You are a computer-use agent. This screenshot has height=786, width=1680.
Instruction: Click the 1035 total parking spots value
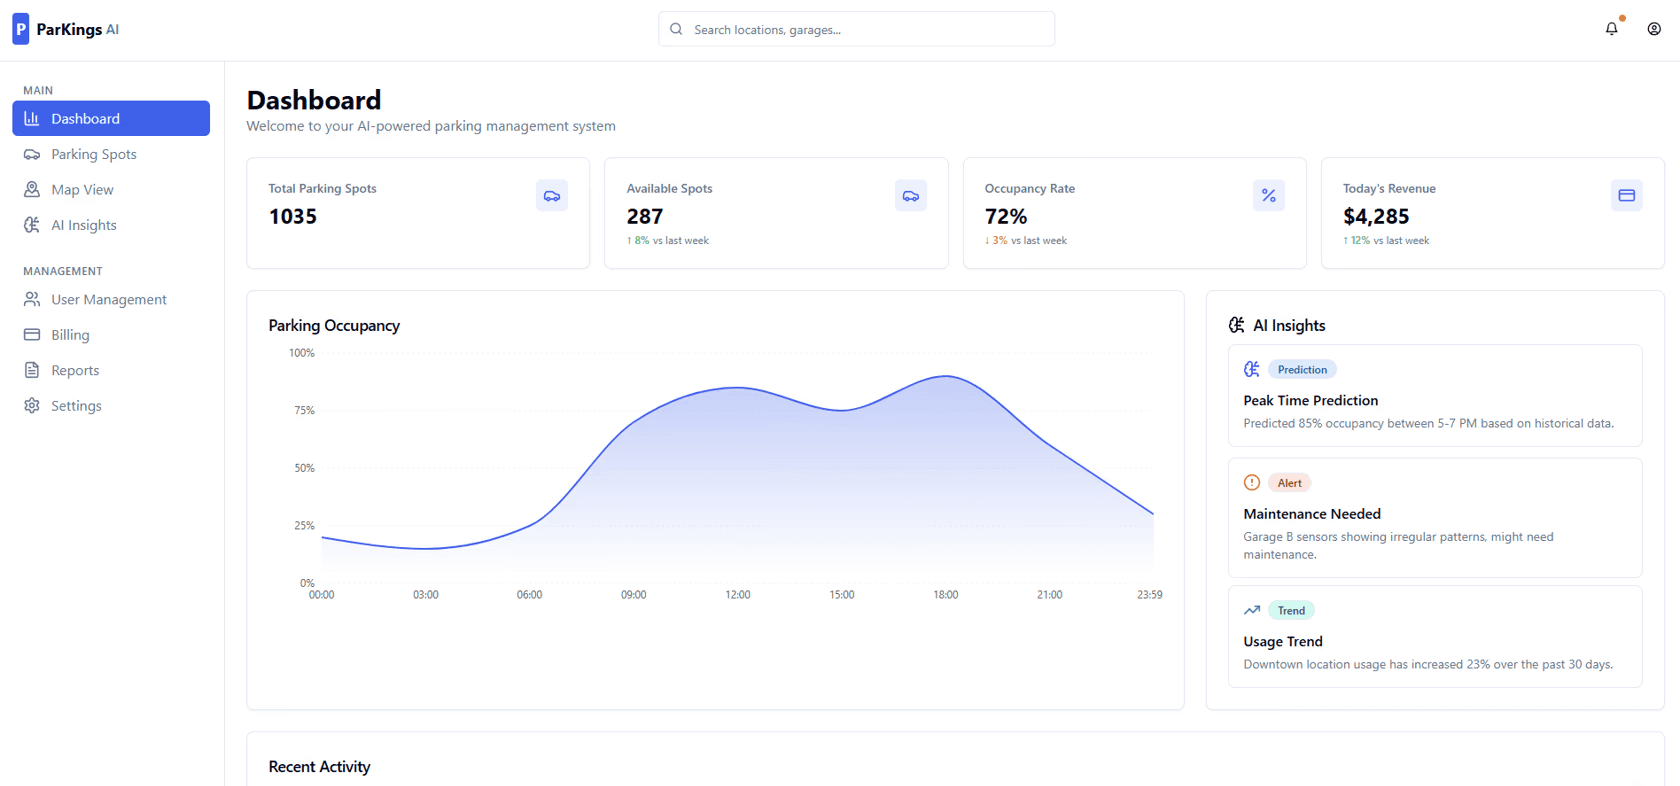(x=293, y=216)
